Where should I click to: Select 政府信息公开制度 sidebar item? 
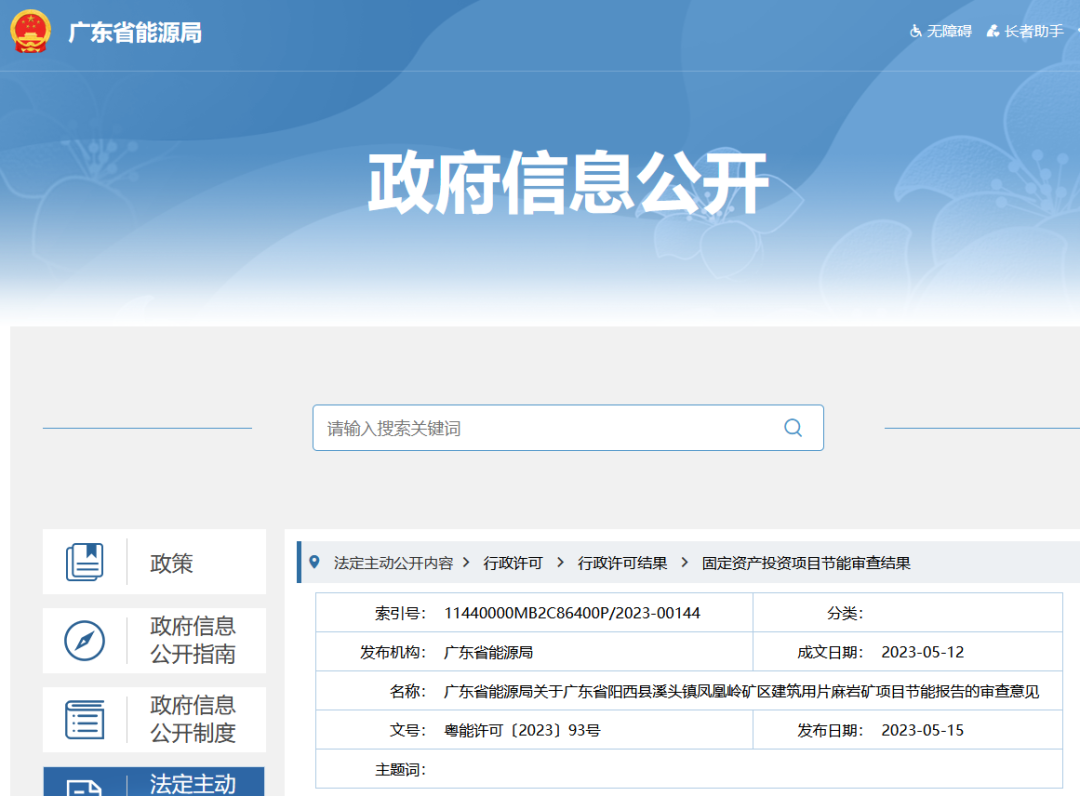click(192, 719)
